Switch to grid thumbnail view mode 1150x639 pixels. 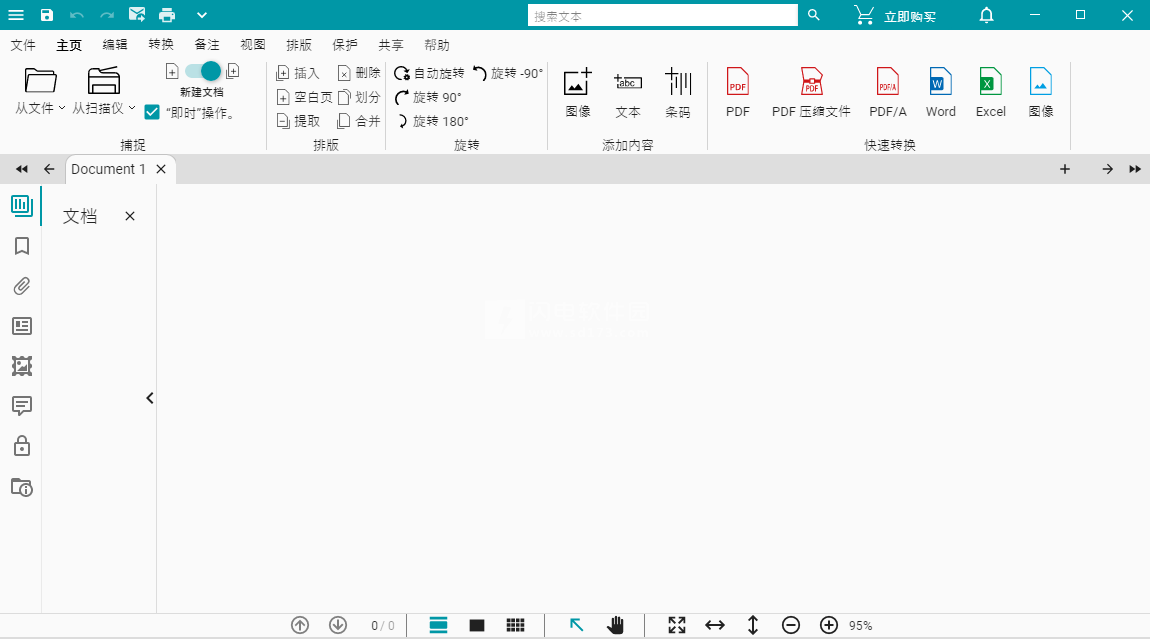(x=515, y=624)
